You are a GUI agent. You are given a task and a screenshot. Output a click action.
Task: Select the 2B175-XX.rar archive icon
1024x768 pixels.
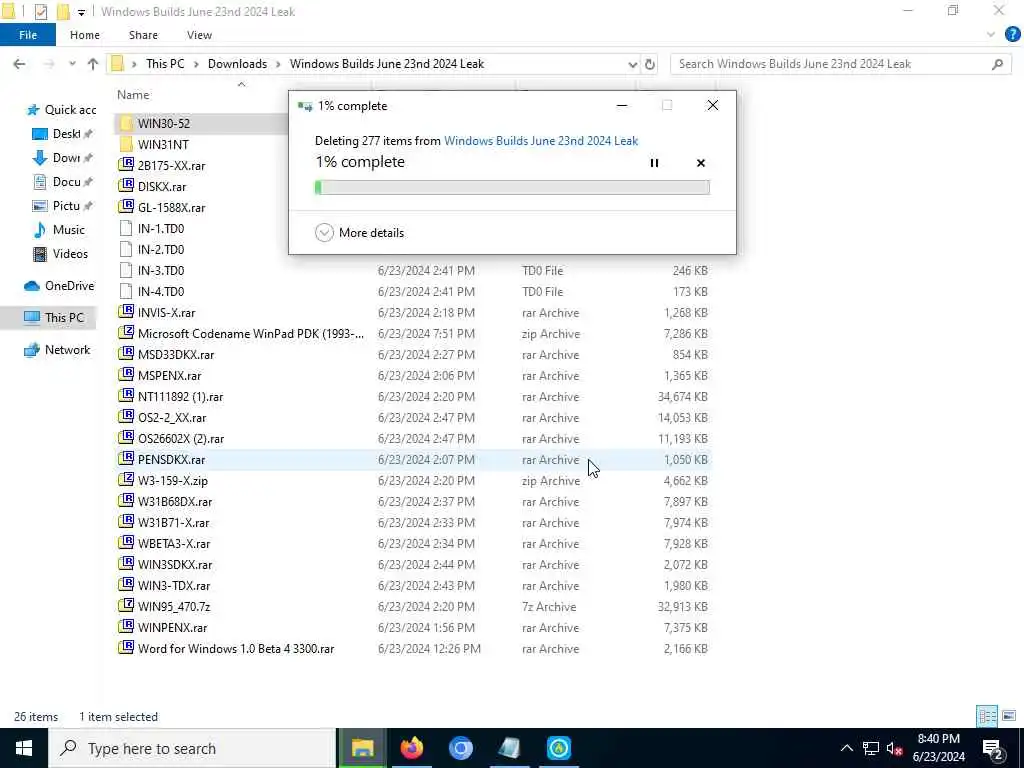[x=126, y=165]
